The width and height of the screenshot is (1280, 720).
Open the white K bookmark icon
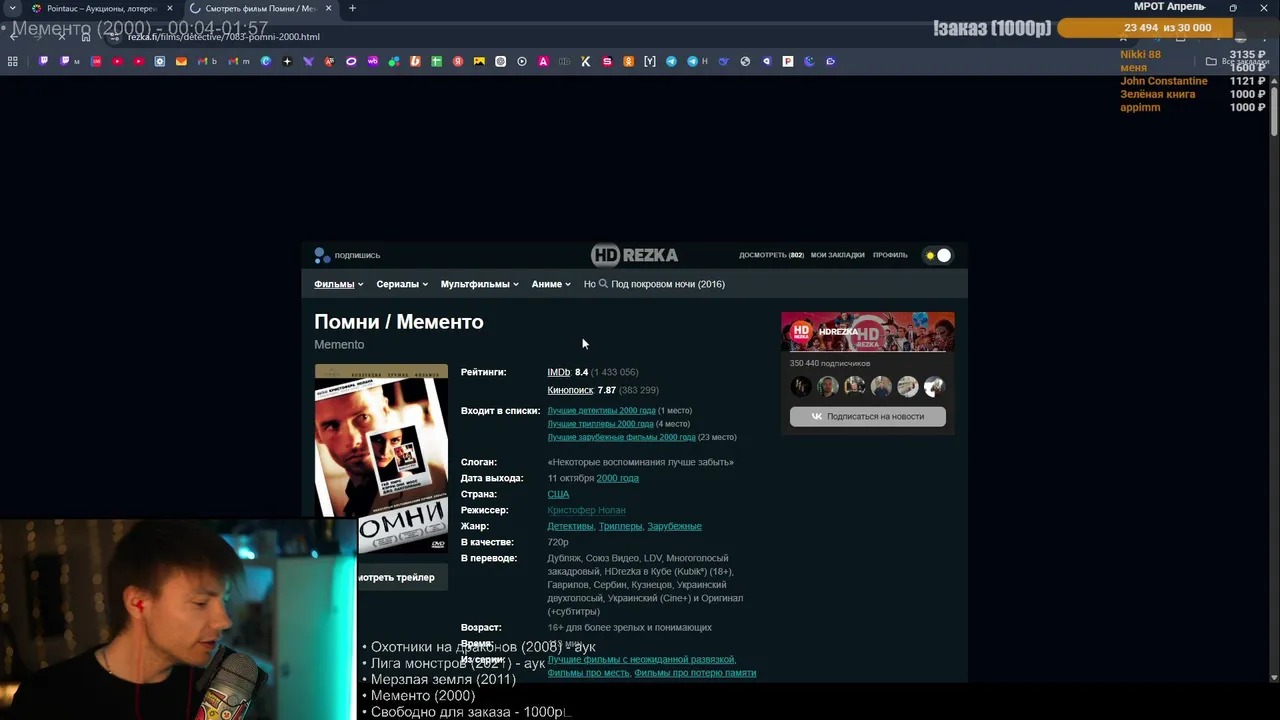pyautogui.click(x=586, y=61)
